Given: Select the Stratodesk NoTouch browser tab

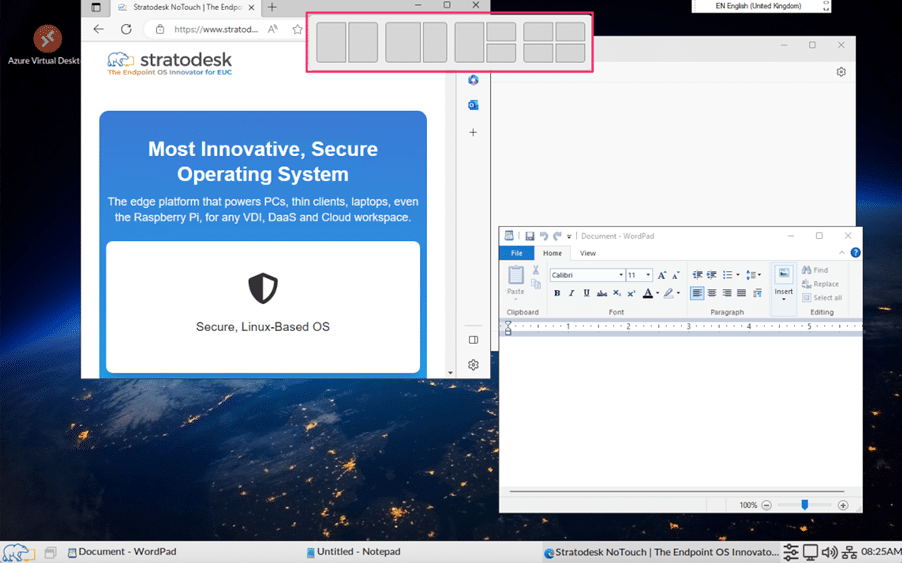Looking at the screenshot, I should tap(185, 7).
